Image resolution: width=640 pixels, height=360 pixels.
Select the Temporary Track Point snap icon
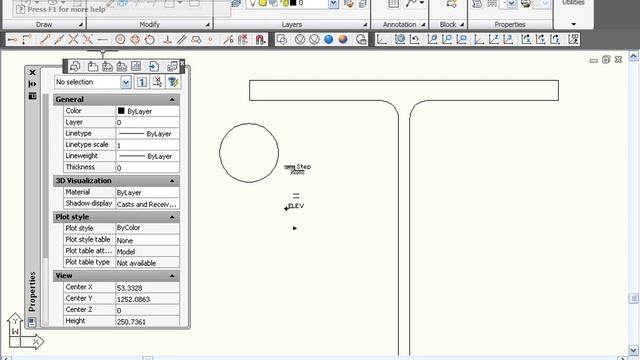(13, 40)
